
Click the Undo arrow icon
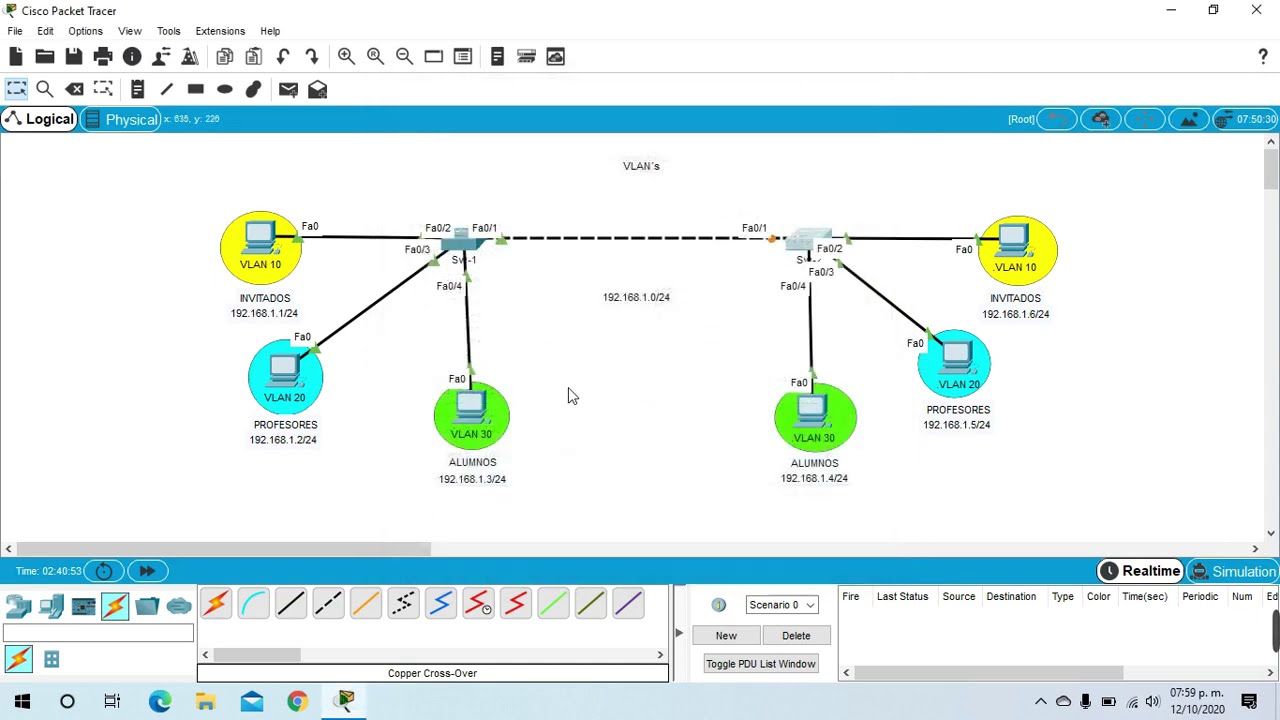click(x=283, y=57)
